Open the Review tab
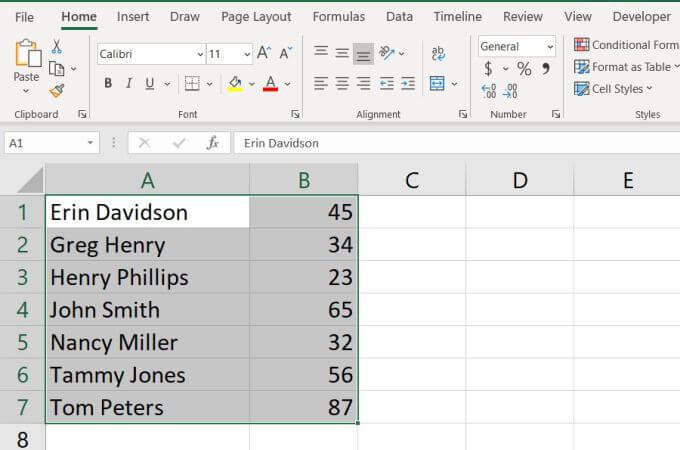Screen dimensions: 680x450 coord(523,17)
